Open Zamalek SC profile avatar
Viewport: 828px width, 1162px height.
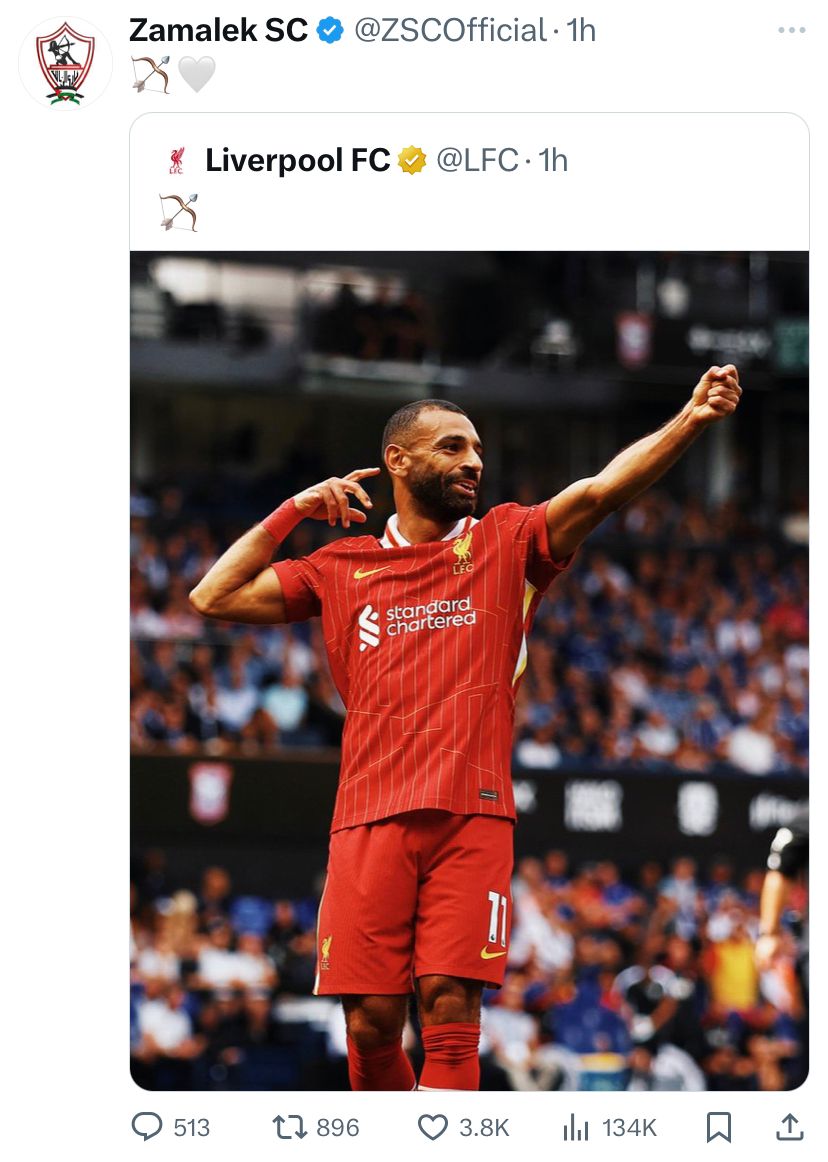pyautogui.click(x=65, y=63)
